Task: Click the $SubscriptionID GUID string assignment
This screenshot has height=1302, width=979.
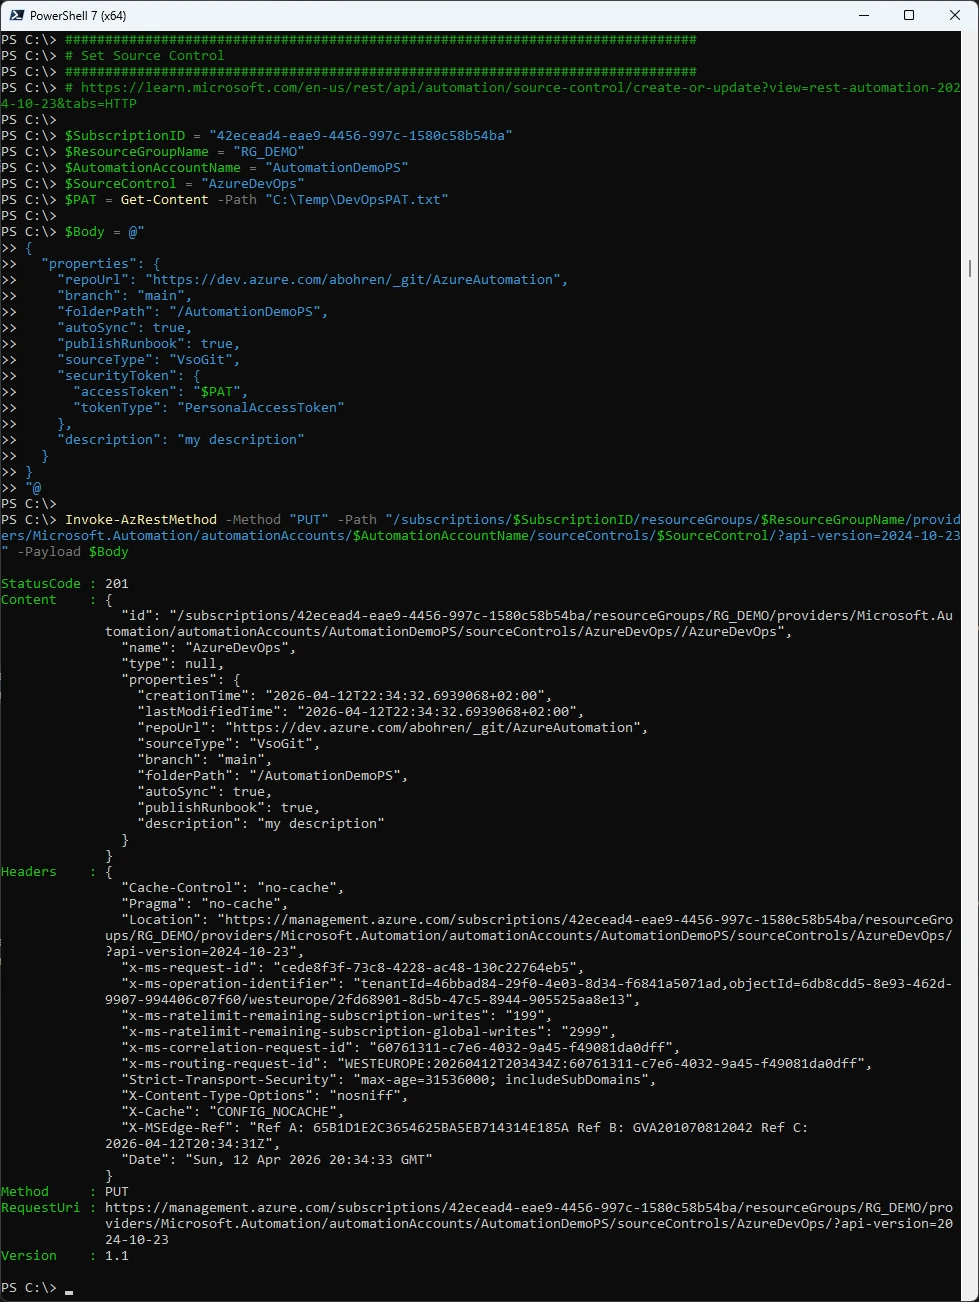Action: coord(360,136)
